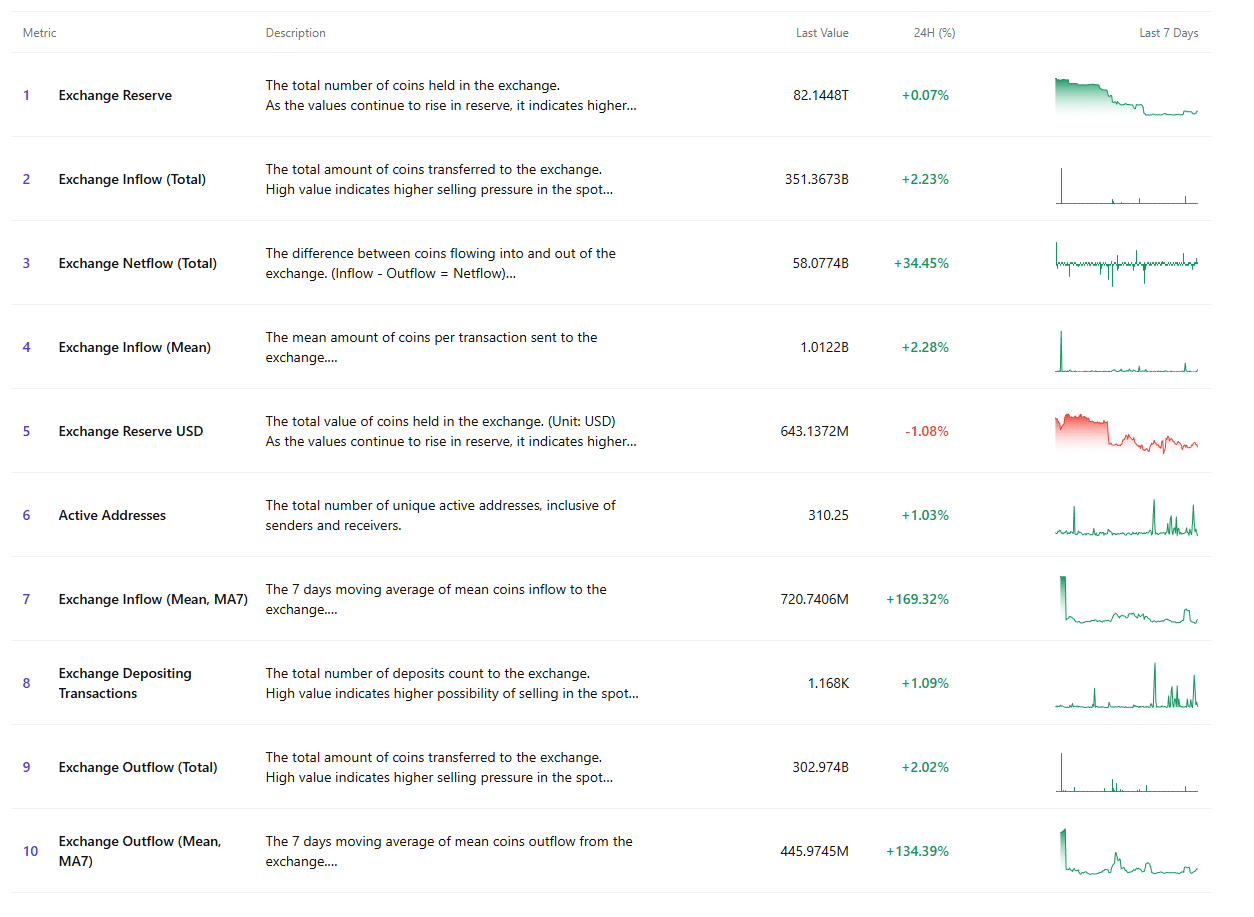The width and height of the screenshot is (1254, 917).
Task: Open the Exchange Outflow (Mean, MA7) metric
Action: click(140, 851)
